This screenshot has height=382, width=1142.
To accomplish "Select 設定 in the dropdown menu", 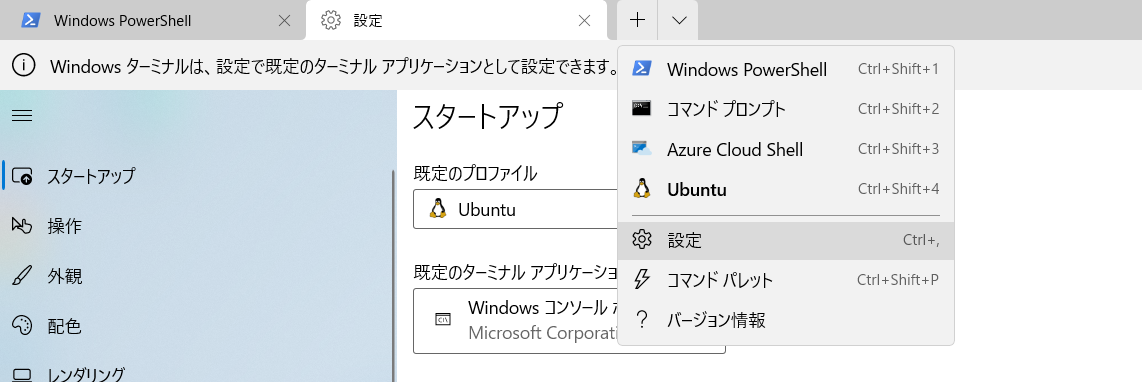I will 785,240.
